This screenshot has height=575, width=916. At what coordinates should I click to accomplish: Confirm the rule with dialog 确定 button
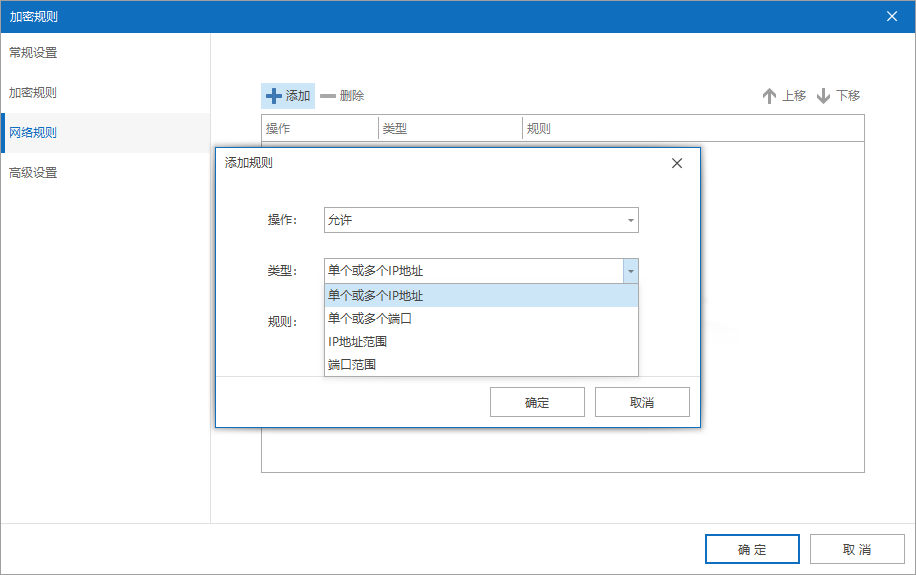pos(537,402)
